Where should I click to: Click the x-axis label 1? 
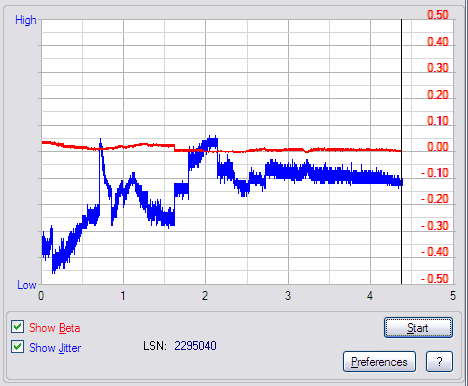[x=123, y=296]
